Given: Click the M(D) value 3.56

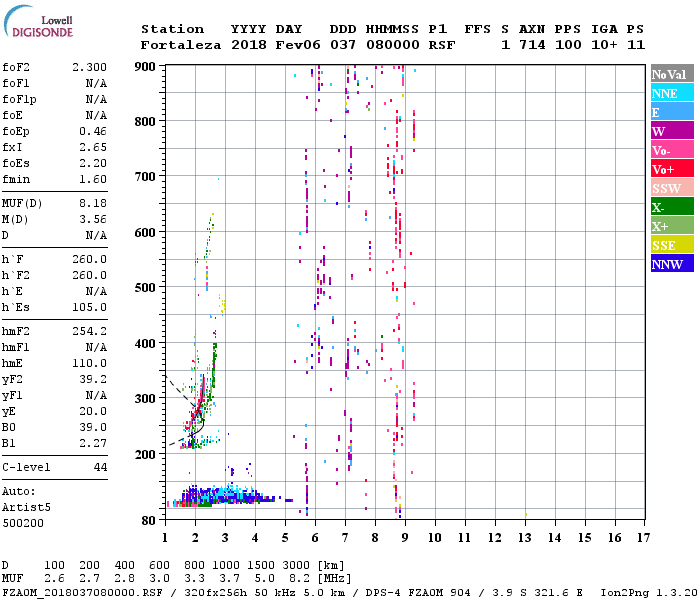Looking at the screenshot, I should coord(93,220).
